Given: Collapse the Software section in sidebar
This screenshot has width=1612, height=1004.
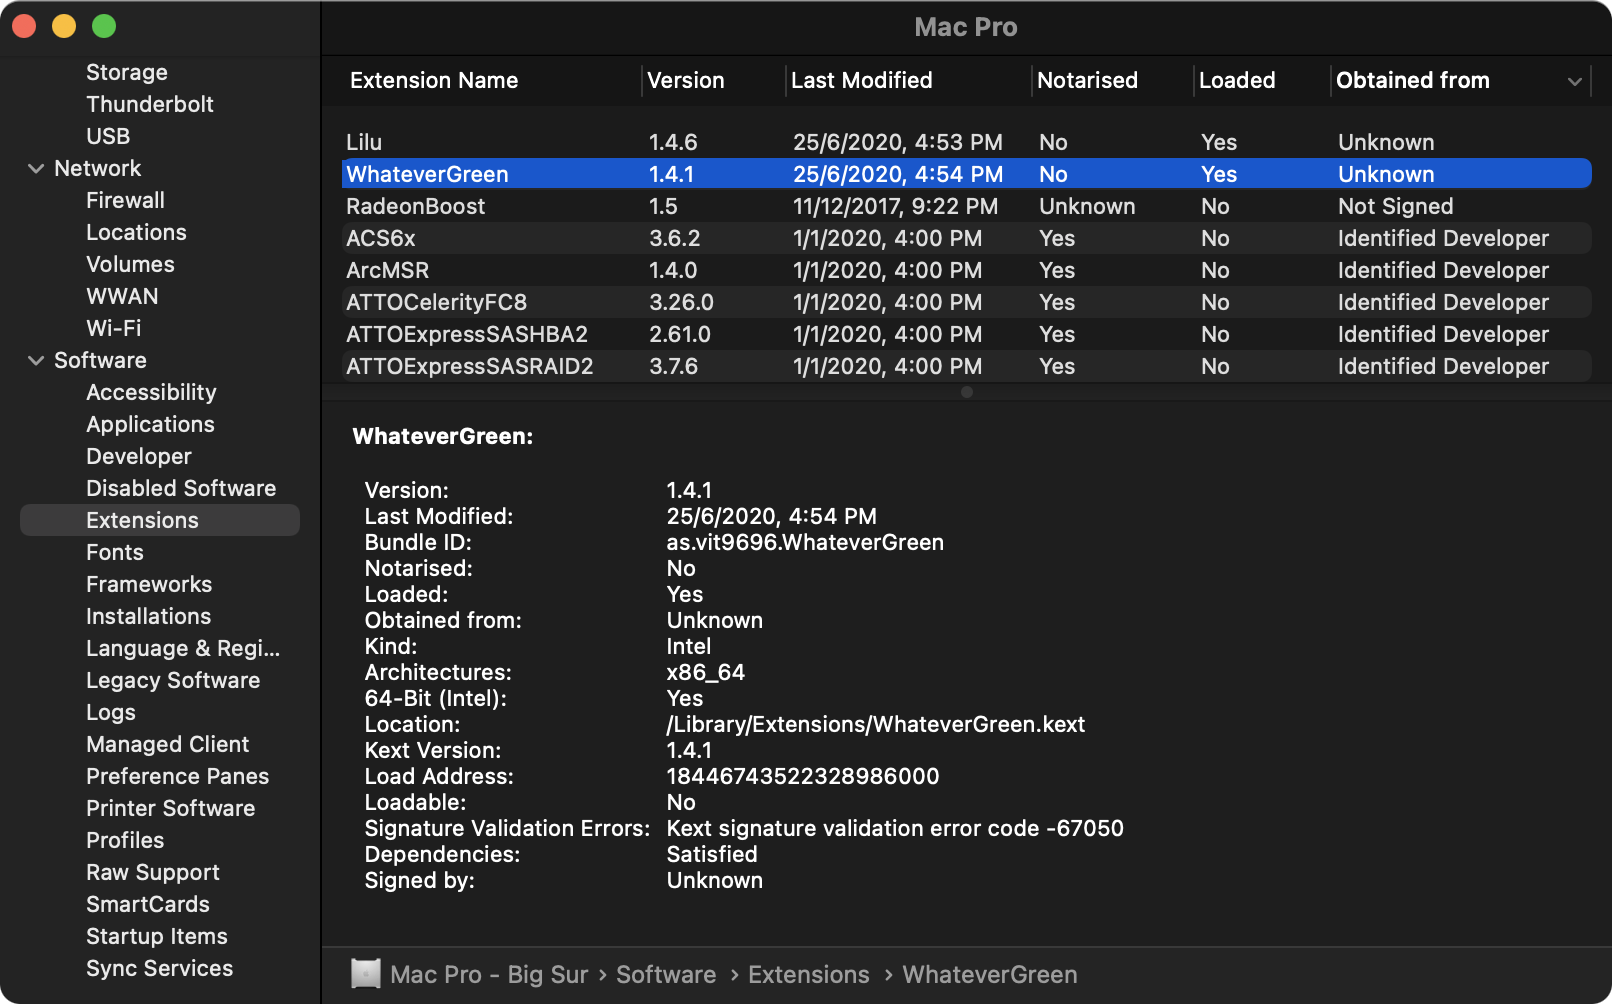Looking at the screenshot, I should click(36, 360).
